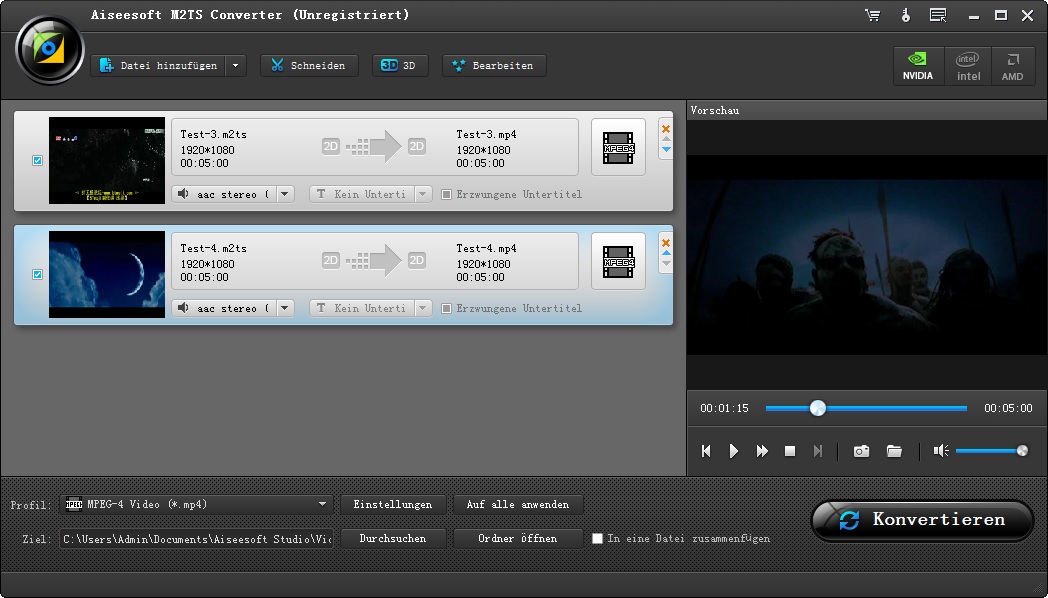Move Test-3.m2ts down in the list

[x=666, y=150]
